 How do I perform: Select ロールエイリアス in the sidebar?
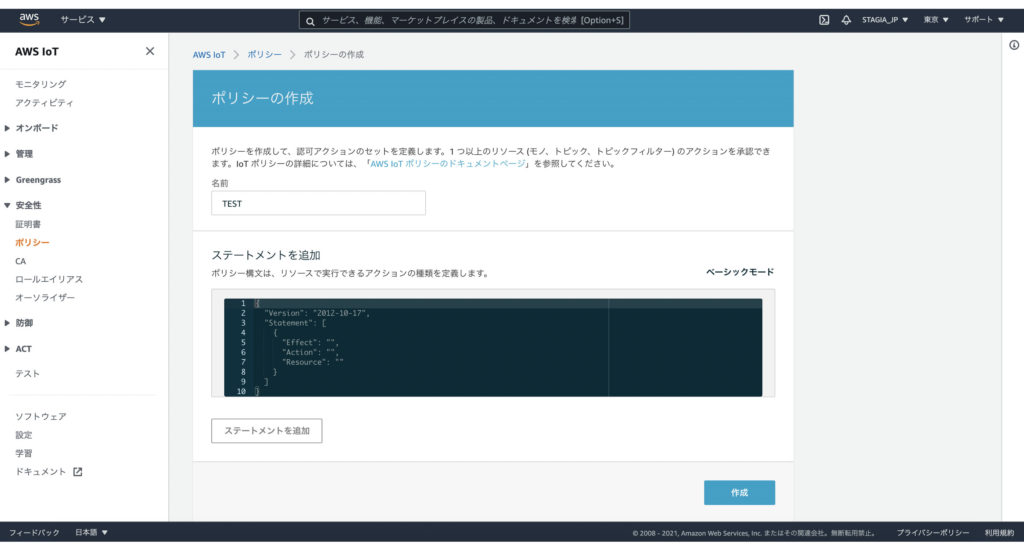pyautogui.click(x=49, y=280)
